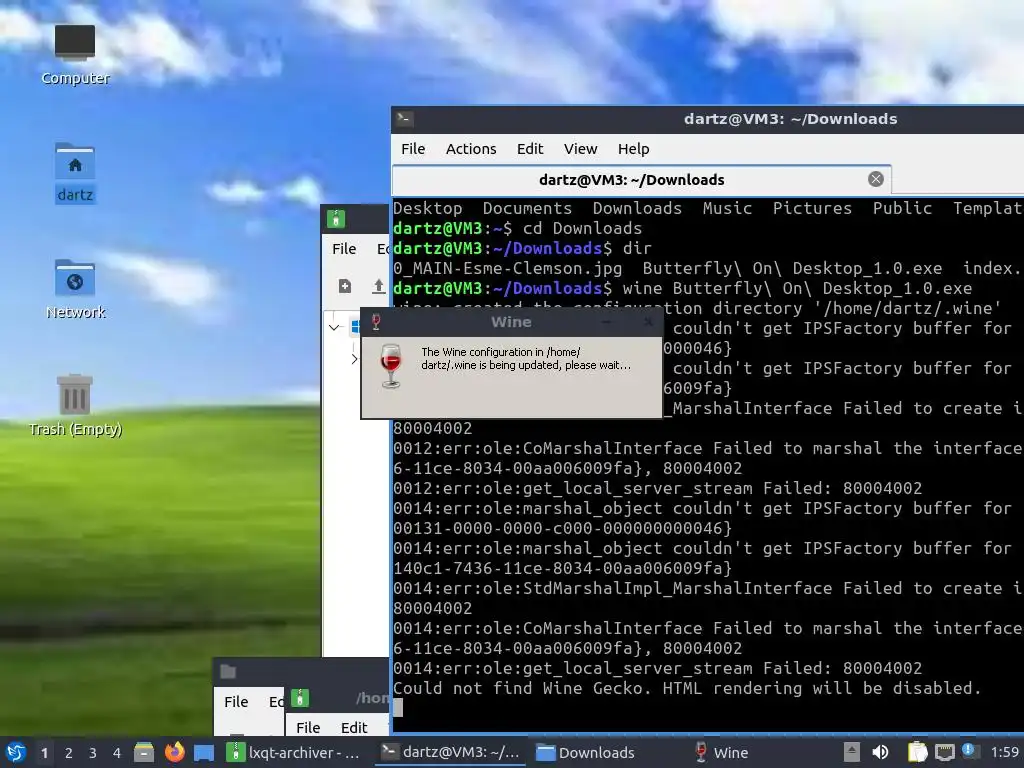Image resolution: width=1024 pixels, height=768 pixels.
Task: Switch to the lxqt-archiver taskbar entry
Action: tap(295, 752)
